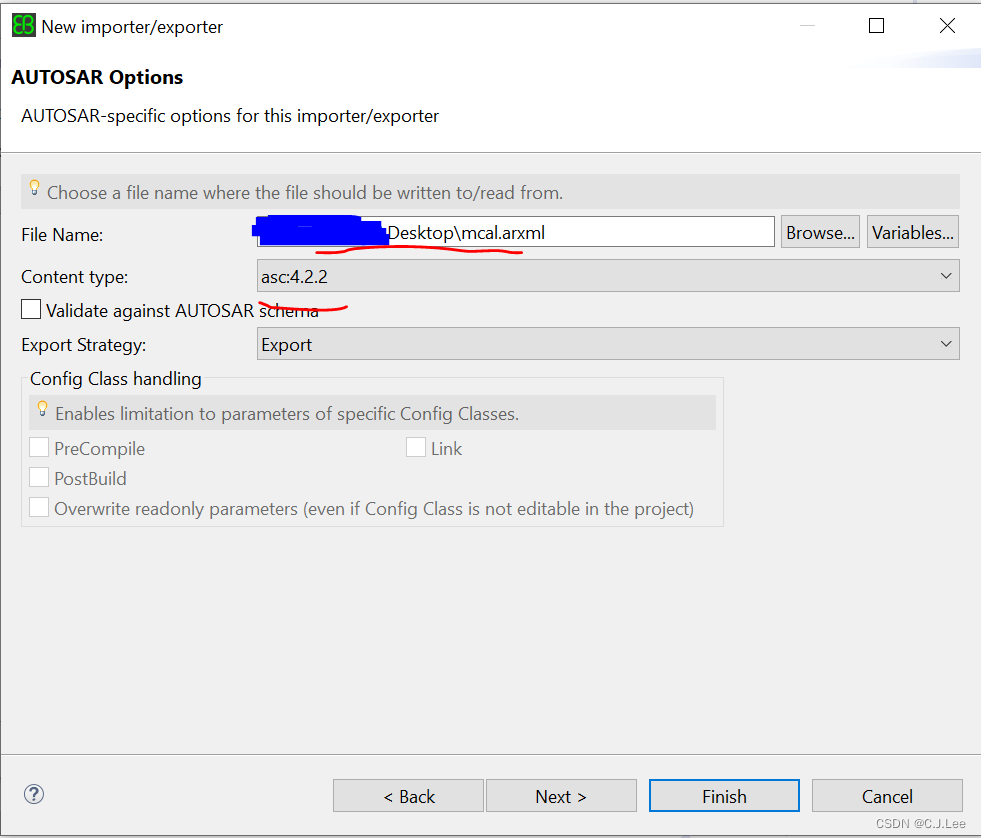This screenshot has height=838, width=981.
Task: Click the File Name input field
Action: point(516,232)
